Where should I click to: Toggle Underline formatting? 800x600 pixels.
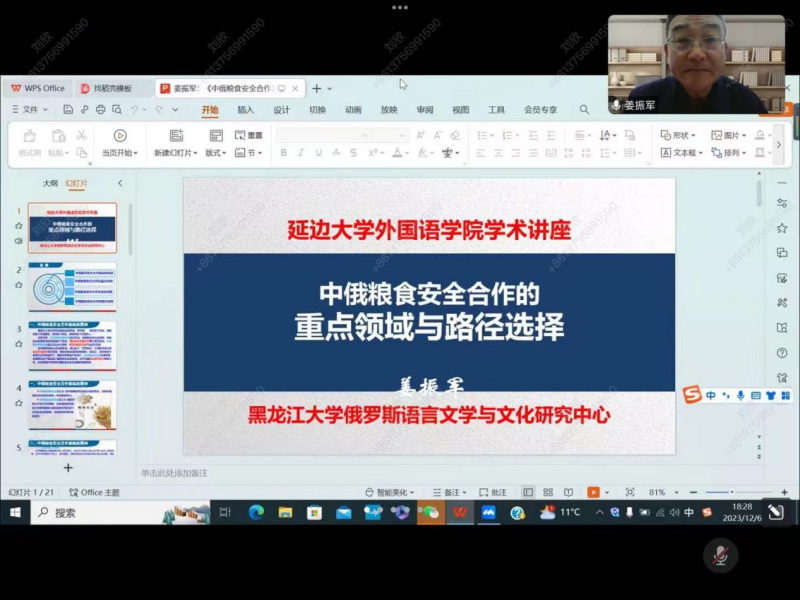[x=319, y=153]
